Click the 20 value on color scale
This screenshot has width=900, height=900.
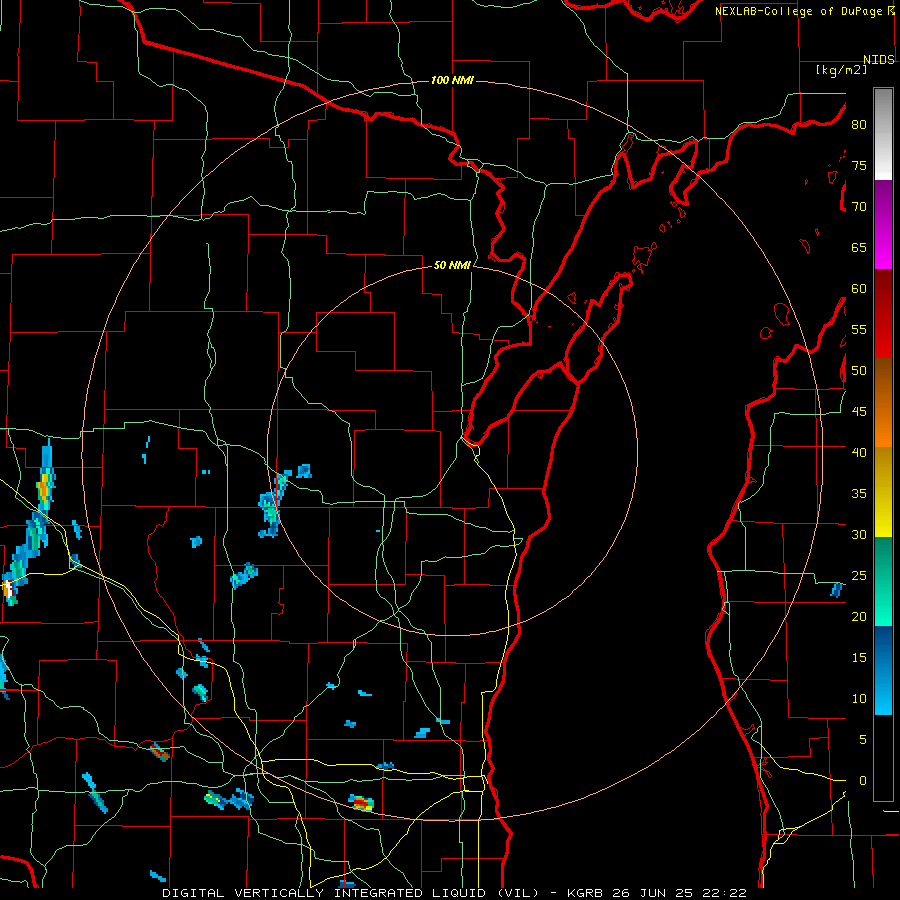[x=859, y=616]
